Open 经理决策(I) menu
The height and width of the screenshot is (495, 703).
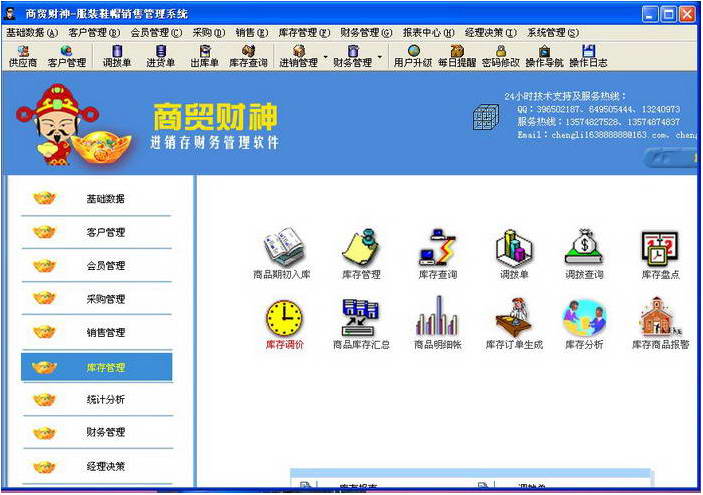click(x=491, y=33)
